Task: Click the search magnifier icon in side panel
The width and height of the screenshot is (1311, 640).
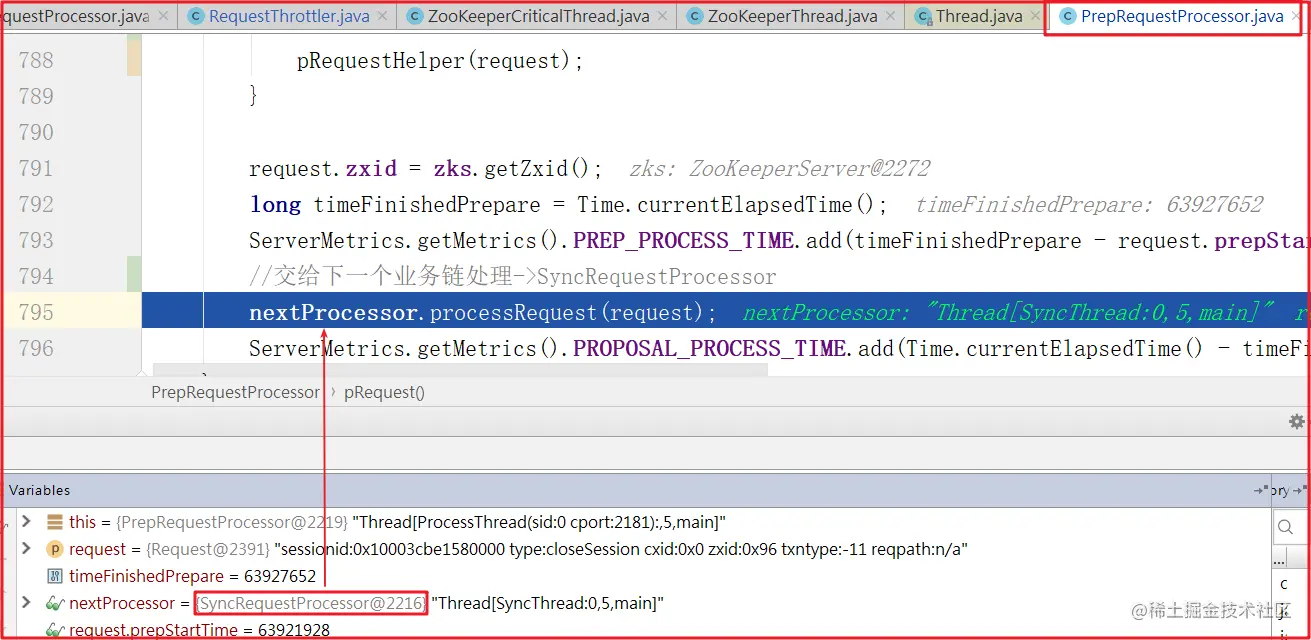Action: [1285, 526]
